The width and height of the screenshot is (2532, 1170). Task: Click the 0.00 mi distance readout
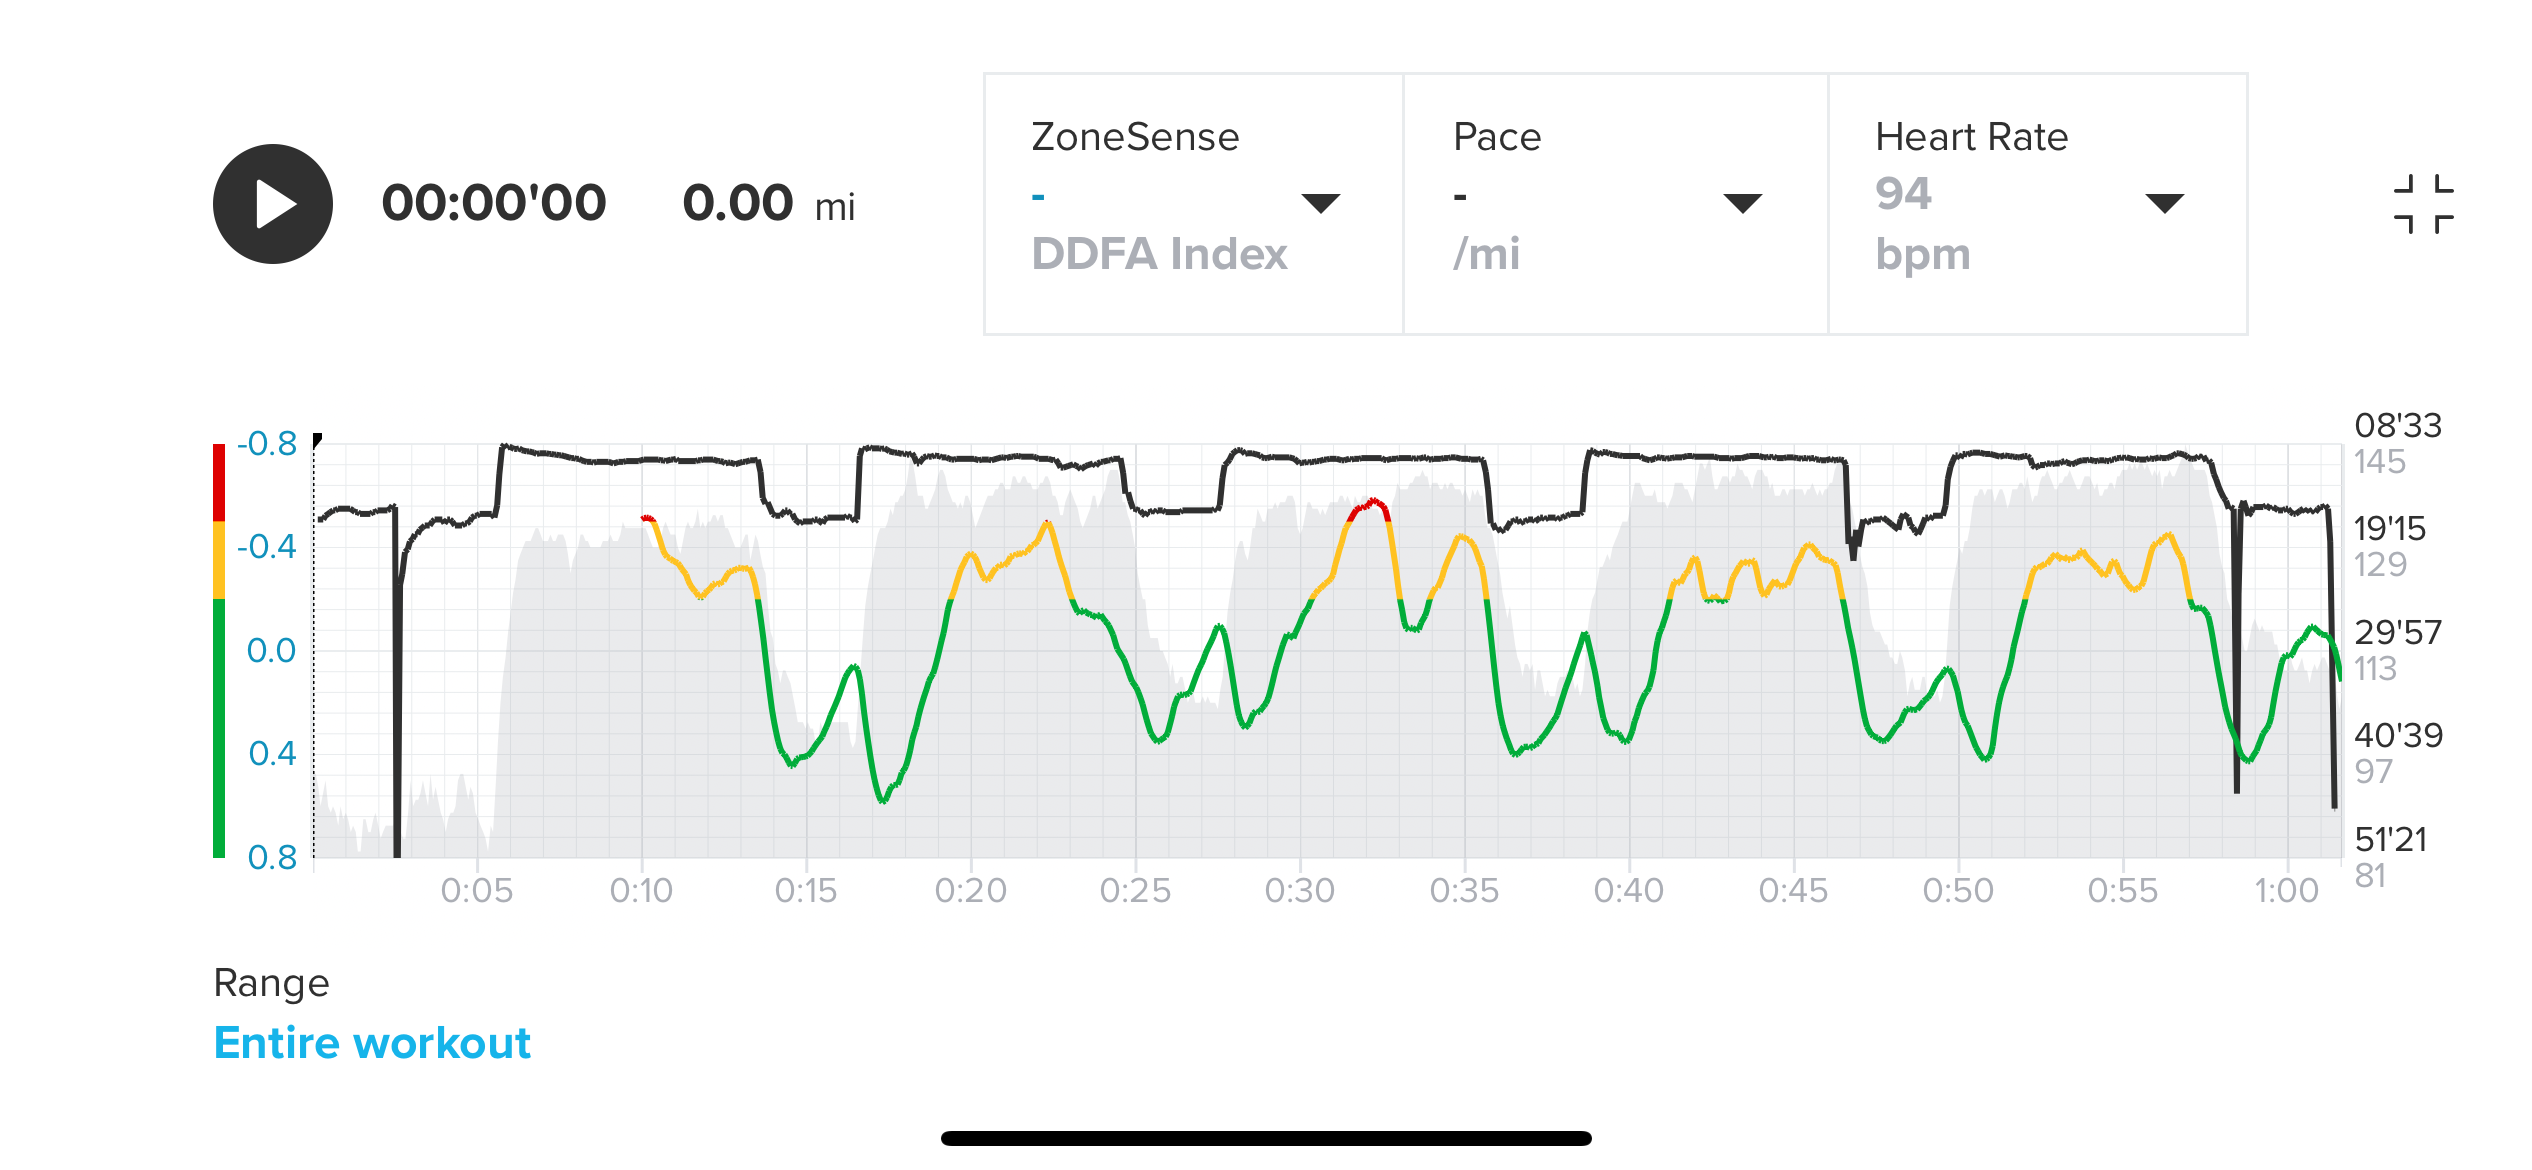point(769,203)
